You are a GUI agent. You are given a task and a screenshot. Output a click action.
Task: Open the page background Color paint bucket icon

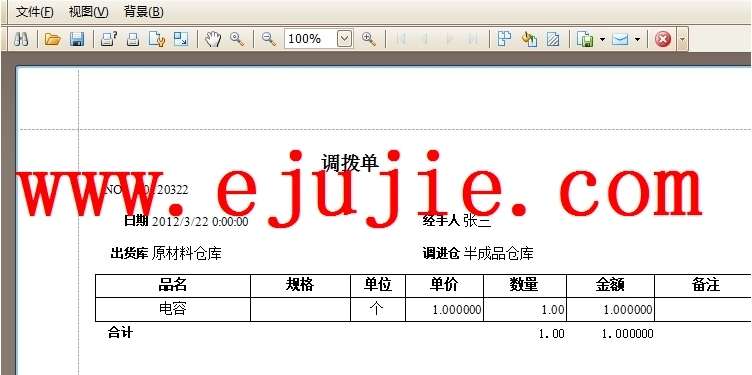(x=529, y=39)
